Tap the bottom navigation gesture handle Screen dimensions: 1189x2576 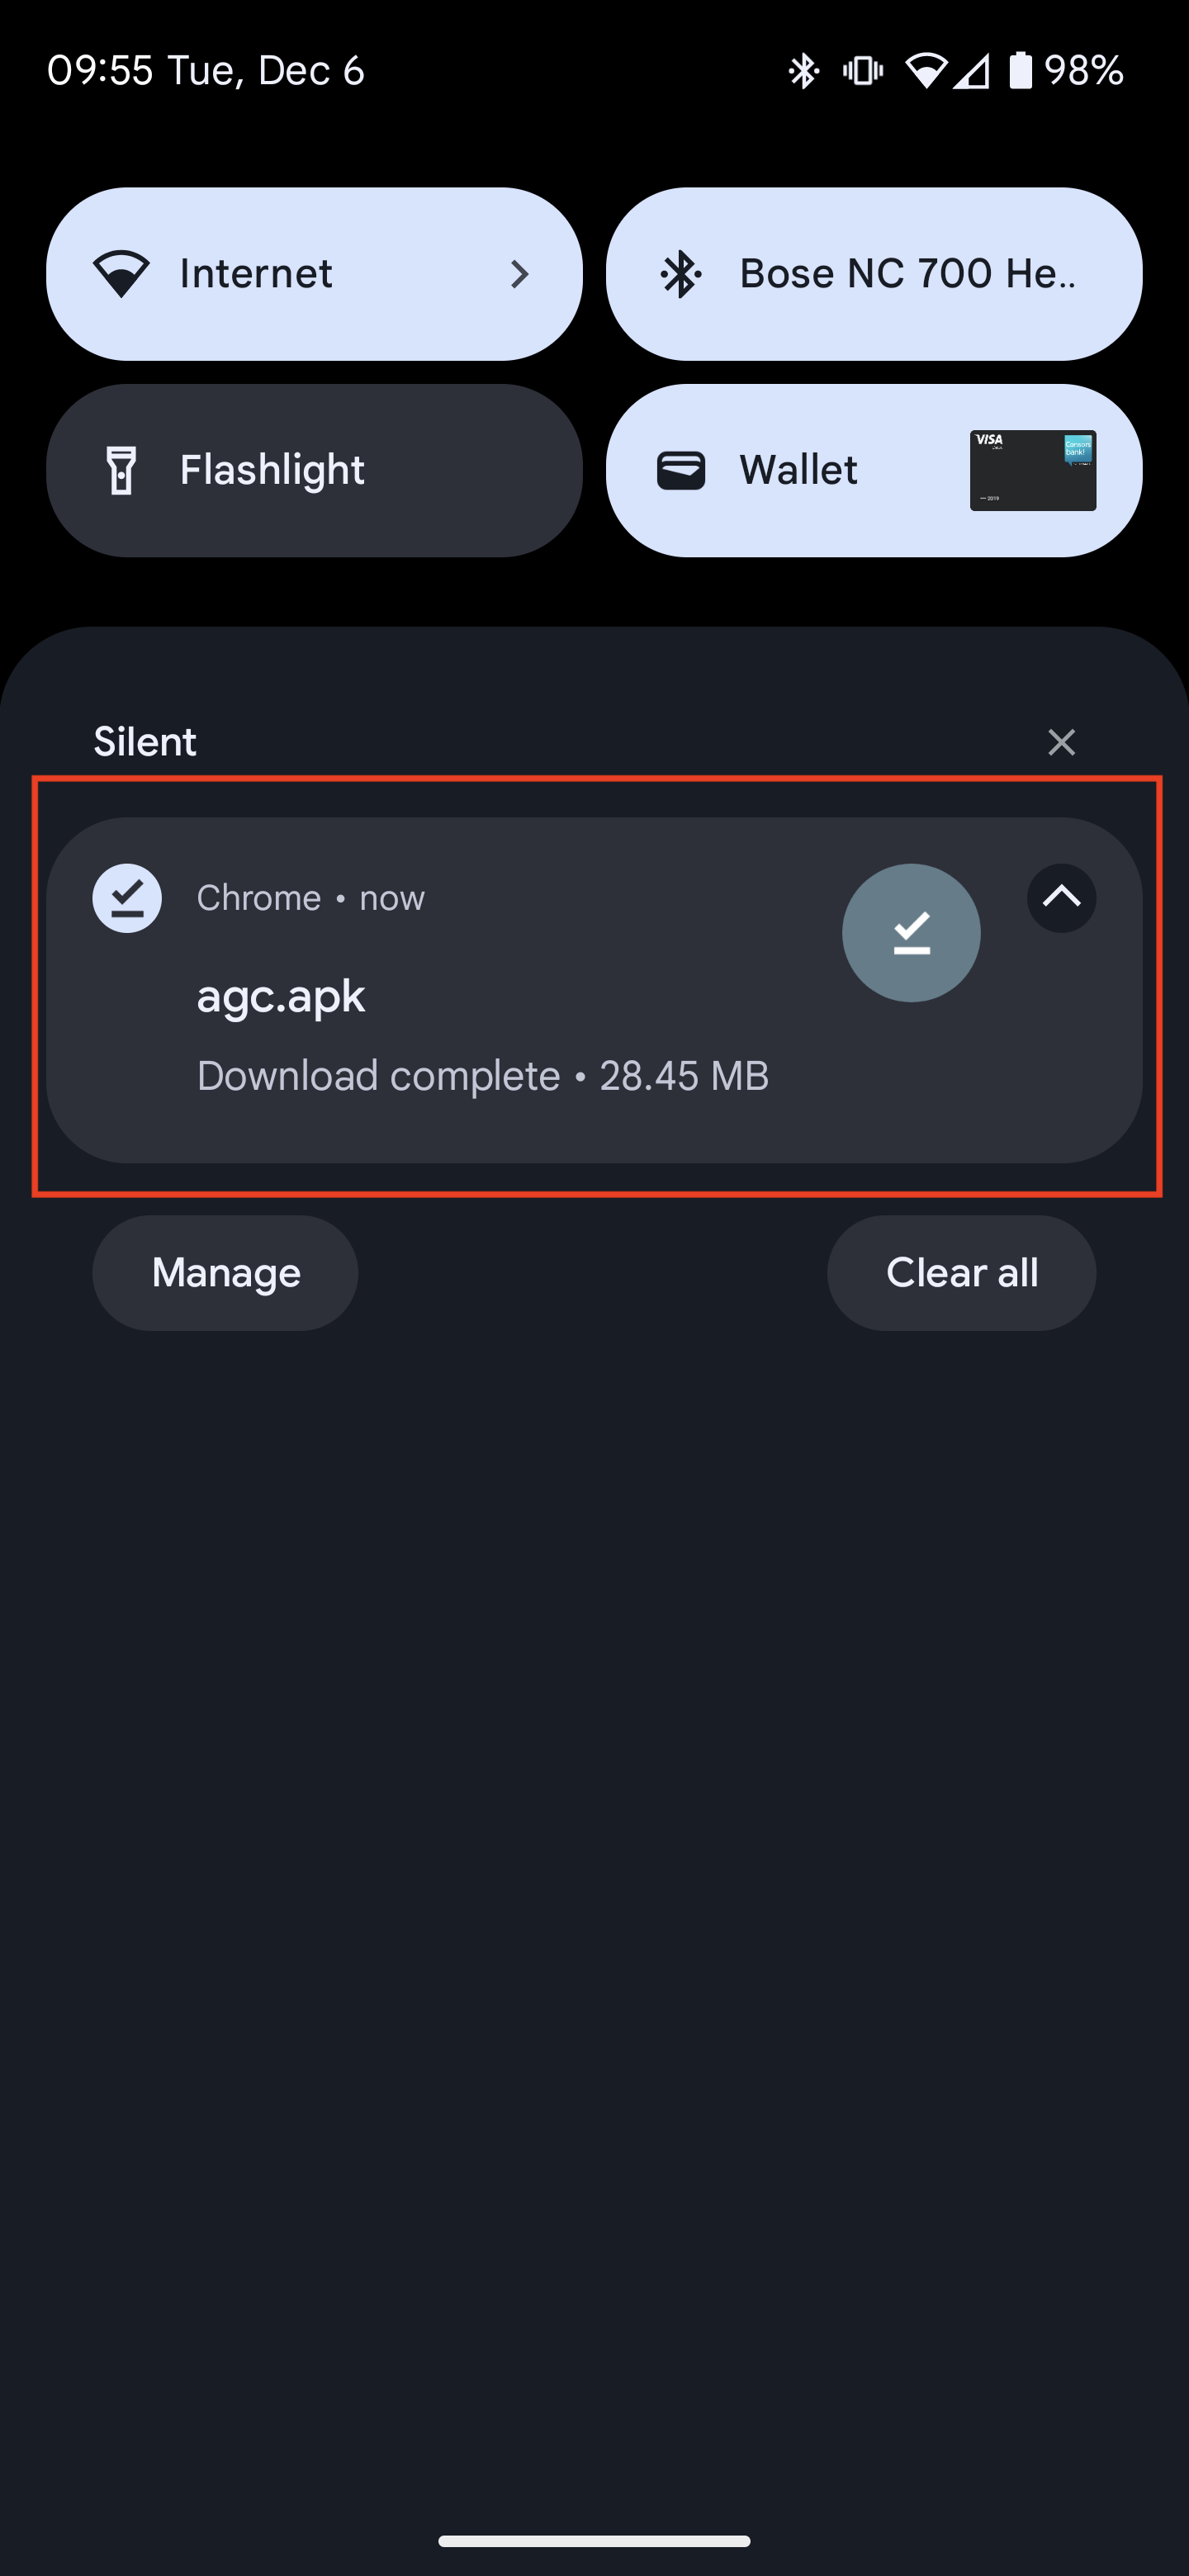pos(594,2541)
